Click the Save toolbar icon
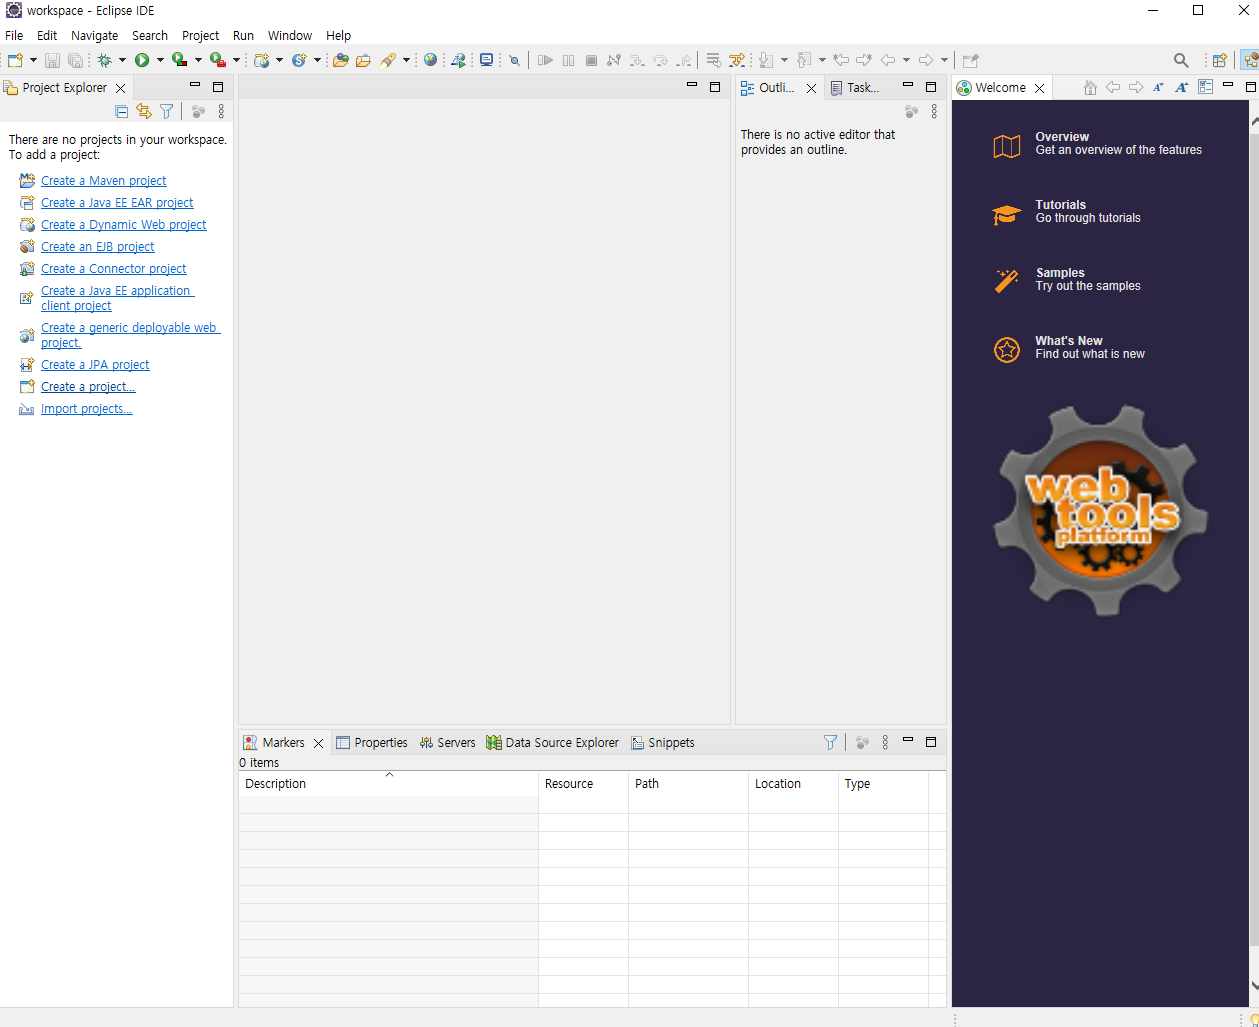1259x1027 pixels. [x=52, y=60]
